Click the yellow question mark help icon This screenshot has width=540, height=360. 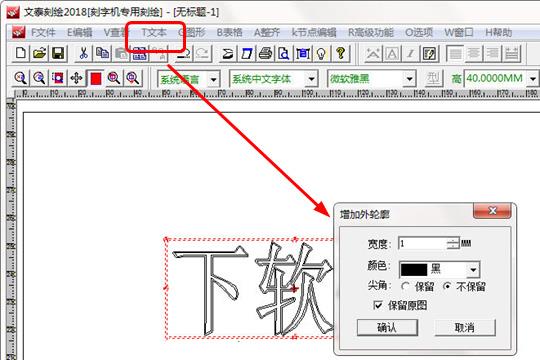point(340,54)
